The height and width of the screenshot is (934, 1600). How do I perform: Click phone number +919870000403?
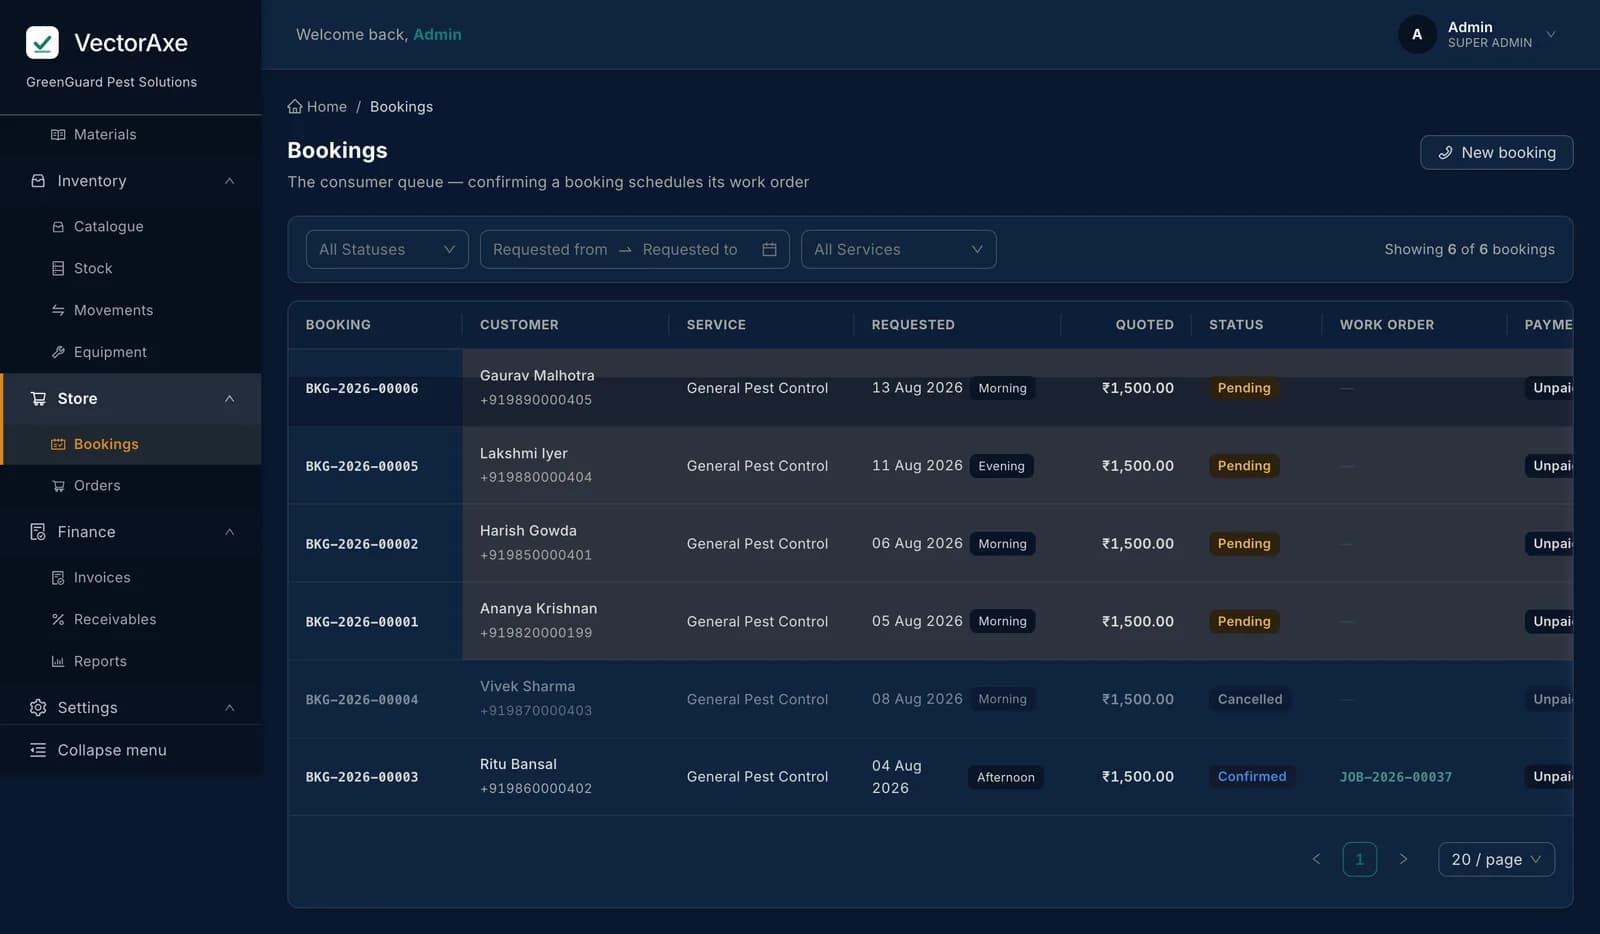[x=536, y=711]
